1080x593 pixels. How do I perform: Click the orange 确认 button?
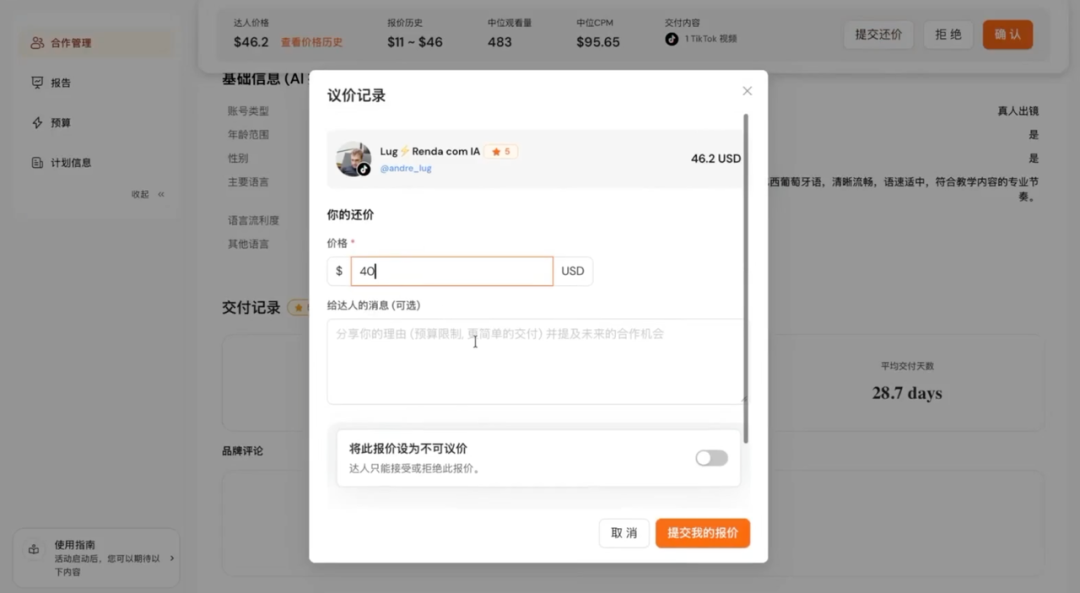[x=1007, y=34]
